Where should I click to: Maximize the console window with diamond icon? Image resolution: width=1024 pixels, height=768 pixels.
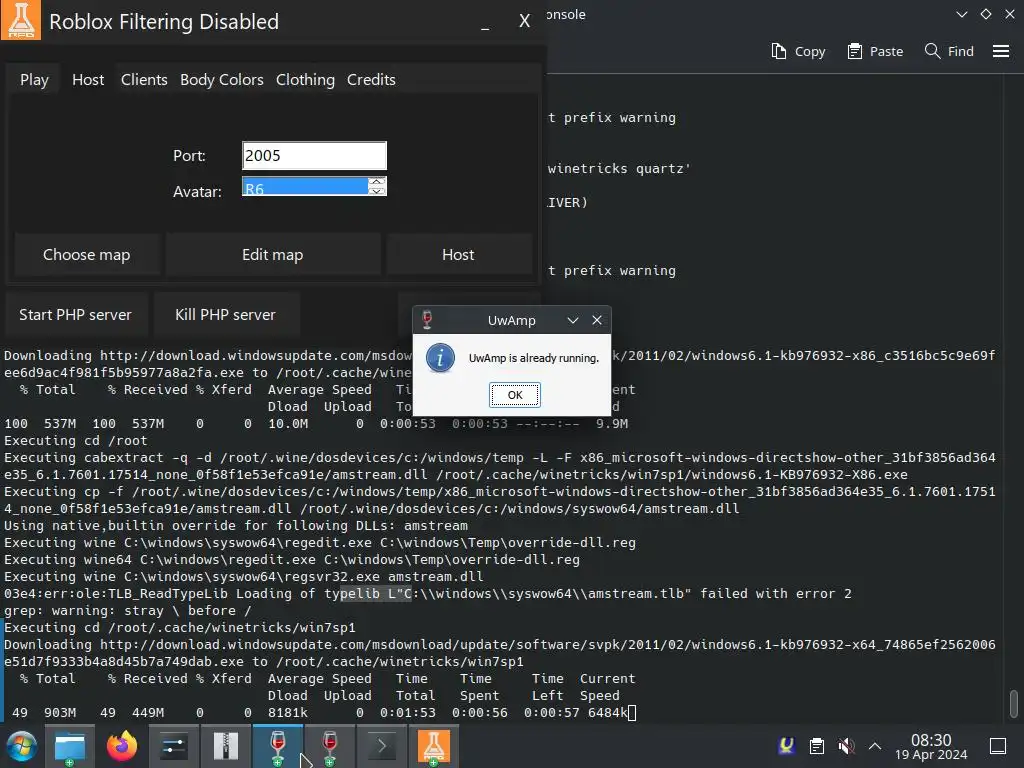pyautogui.click(x=986, y=14)
